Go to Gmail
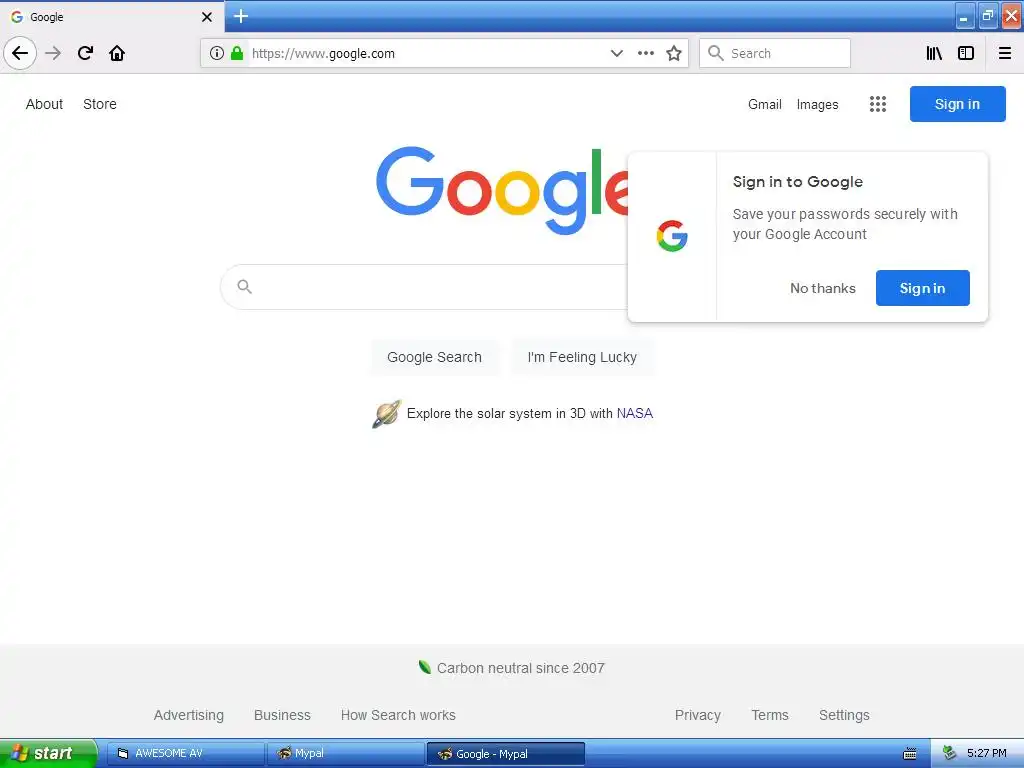The width and height of the screenshot is (1024, 768). (x=765, y=104)
